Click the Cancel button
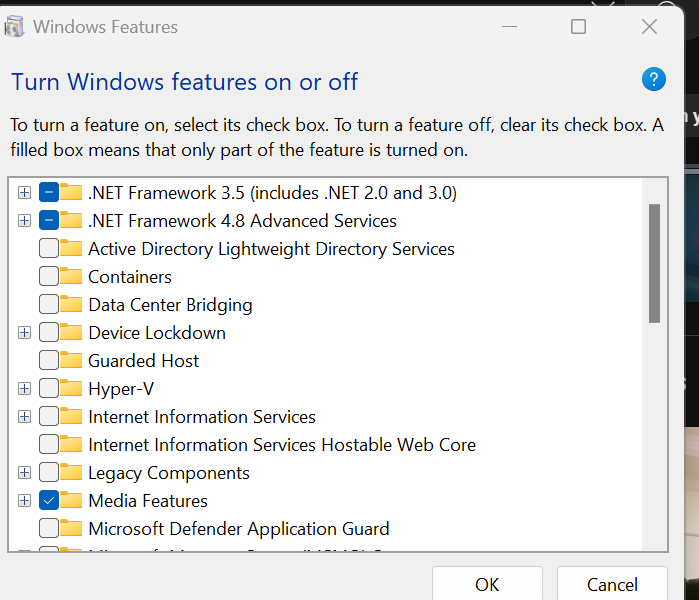Image resolution: width=699 pixels, height=600 pixels. click(x=612, y=584)
